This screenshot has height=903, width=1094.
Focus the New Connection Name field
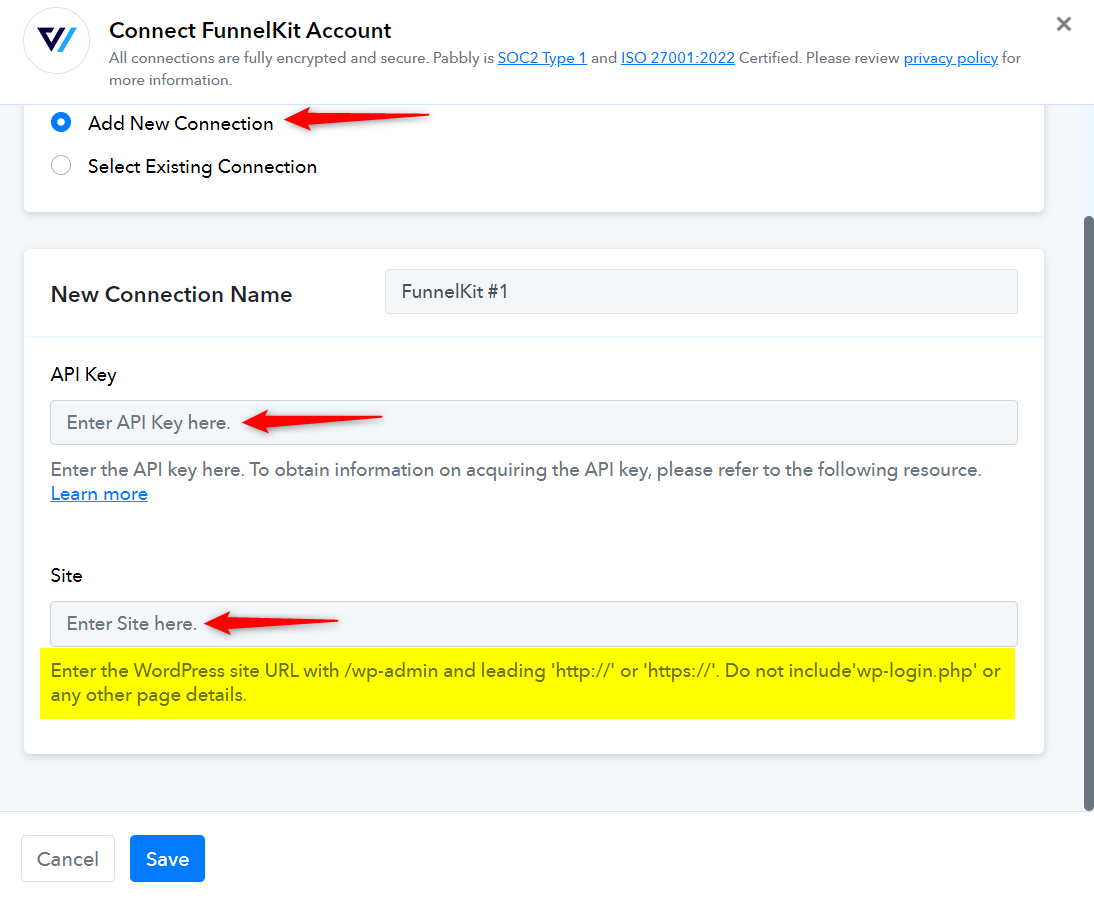pyautogui.click(x=701, y=292)
